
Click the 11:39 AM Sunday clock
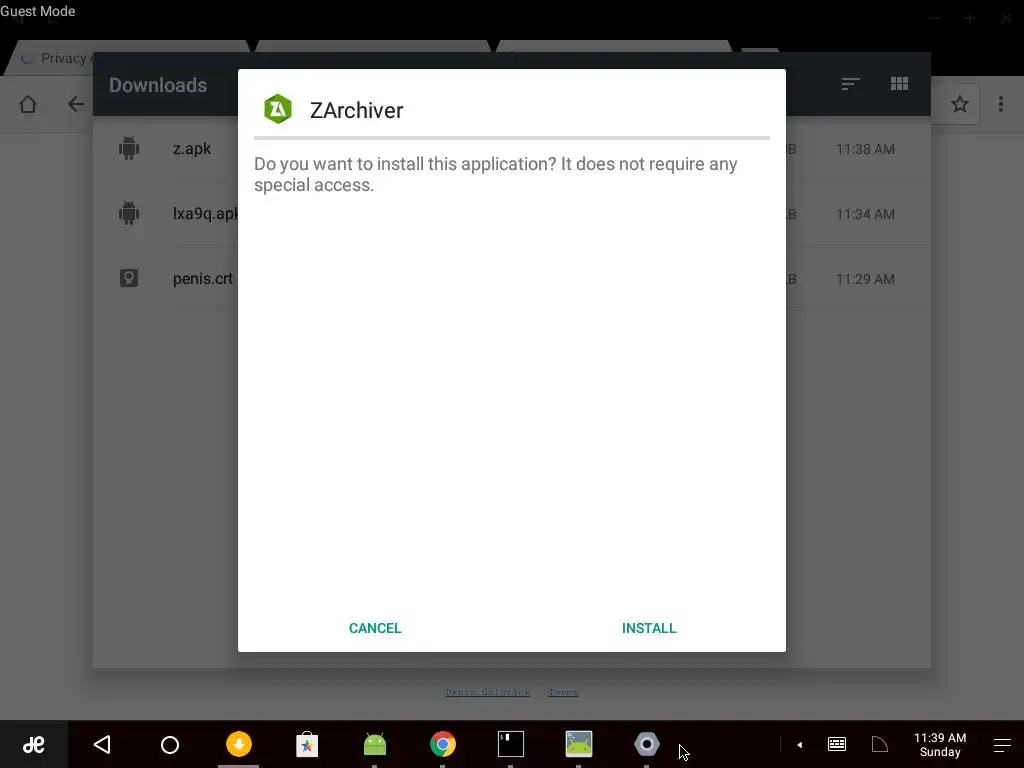pos(940,744)
